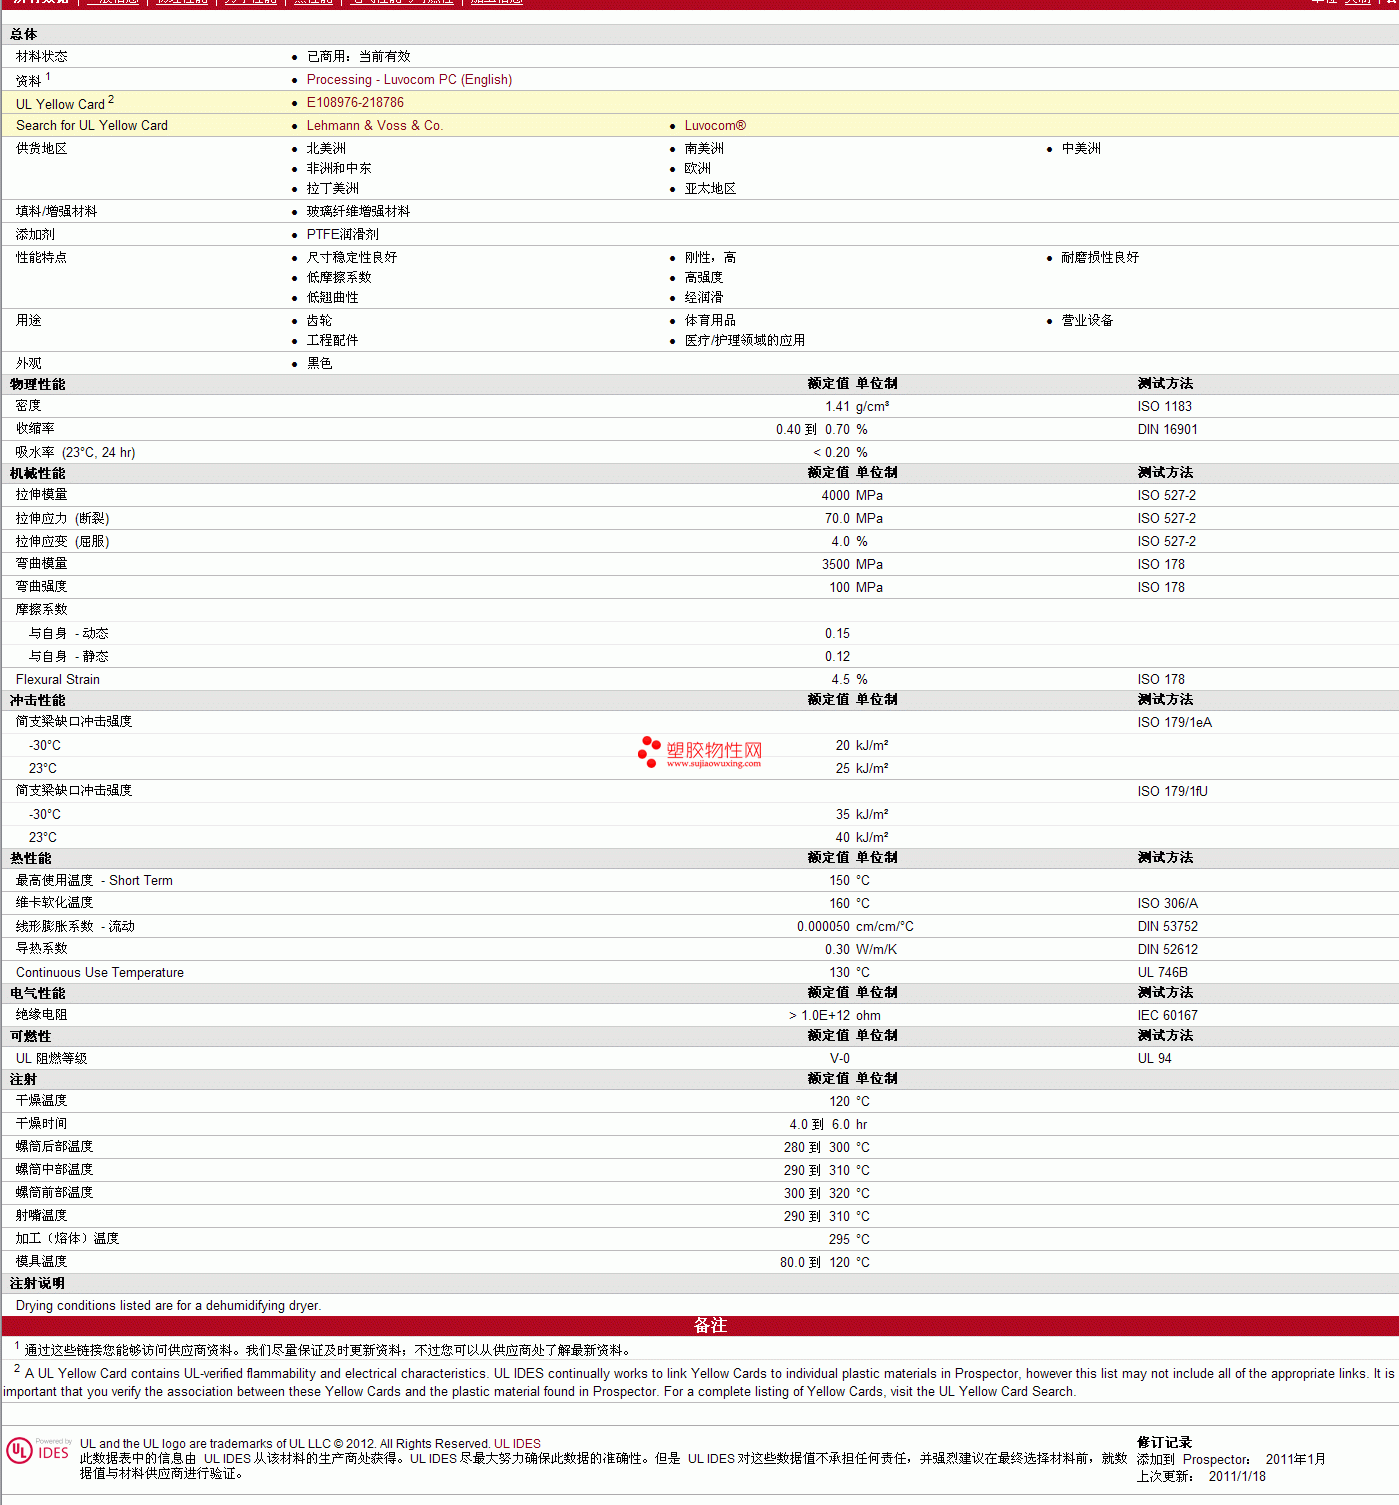Screen dimensions: 1399x1505
Task: Click the 拉伸模量 value 4000
Action: click(836, 496)
